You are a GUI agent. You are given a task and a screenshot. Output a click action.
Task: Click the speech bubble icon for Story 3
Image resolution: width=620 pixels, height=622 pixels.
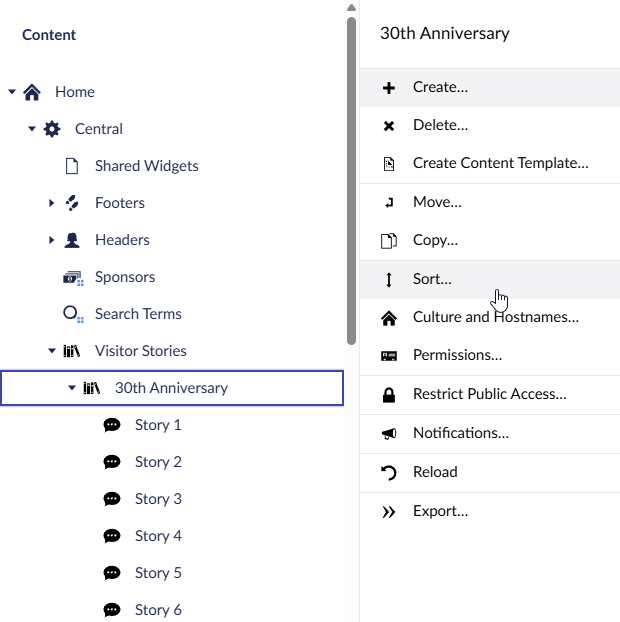tap(112, 499)
